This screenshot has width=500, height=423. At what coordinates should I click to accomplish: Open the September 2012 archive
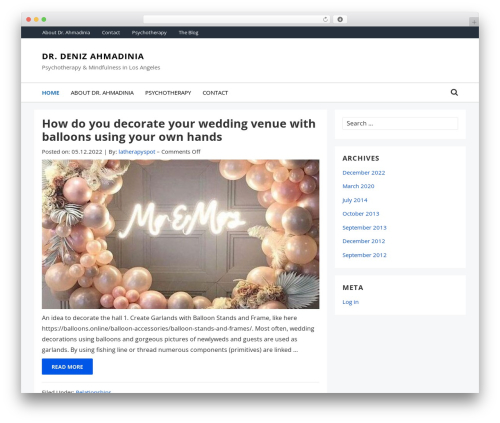click(364, 255)
